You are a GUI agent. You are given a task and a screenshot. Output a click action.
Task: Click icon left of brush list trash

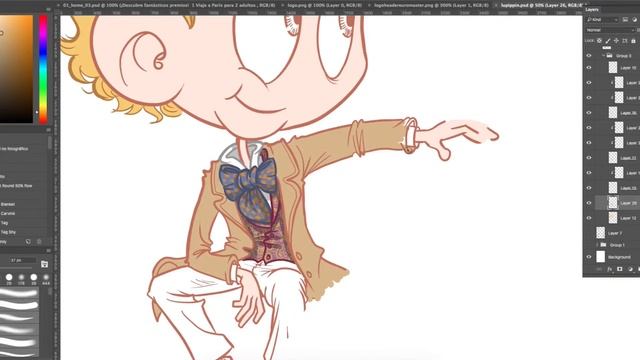coord(28,242)
